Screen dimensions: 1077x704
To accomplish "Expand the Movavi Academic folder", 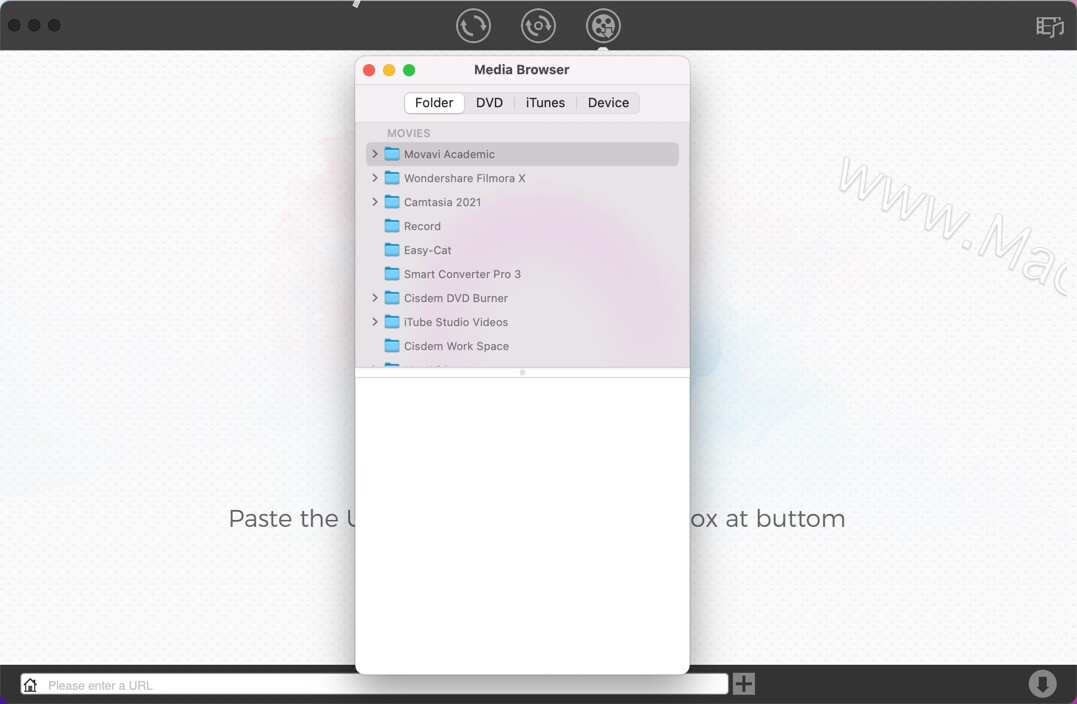I will [x=374, y=154].
